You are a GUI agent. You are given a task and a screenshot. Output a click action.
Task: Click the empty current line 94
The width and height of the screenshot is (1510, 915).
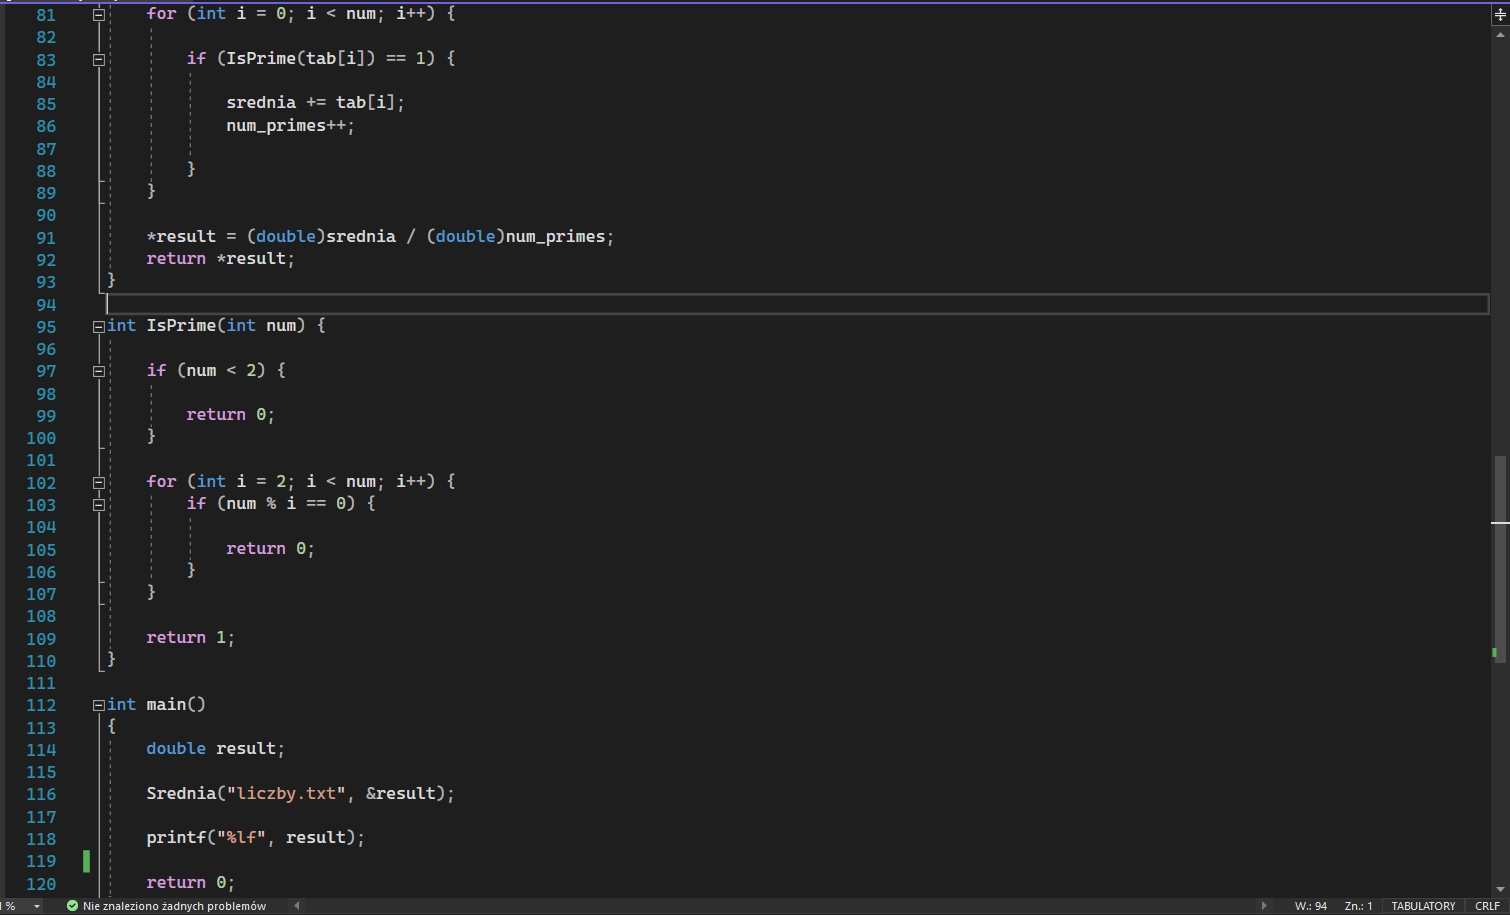coord(797,304)
